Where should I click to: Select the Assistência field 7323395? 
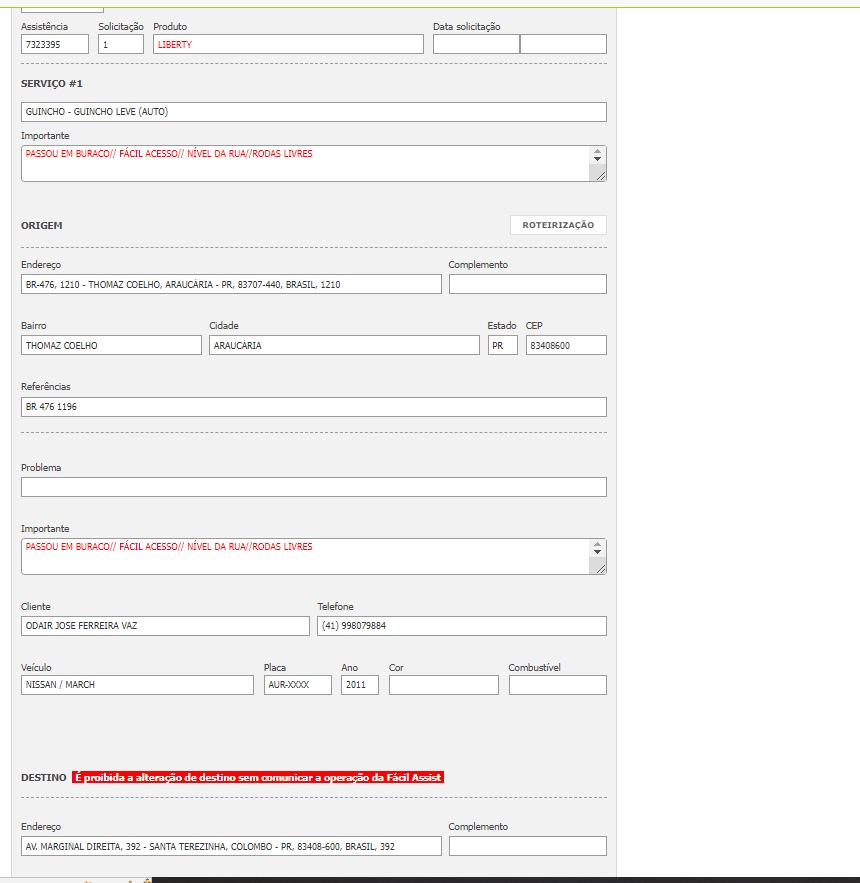click(x=55, y=44)
